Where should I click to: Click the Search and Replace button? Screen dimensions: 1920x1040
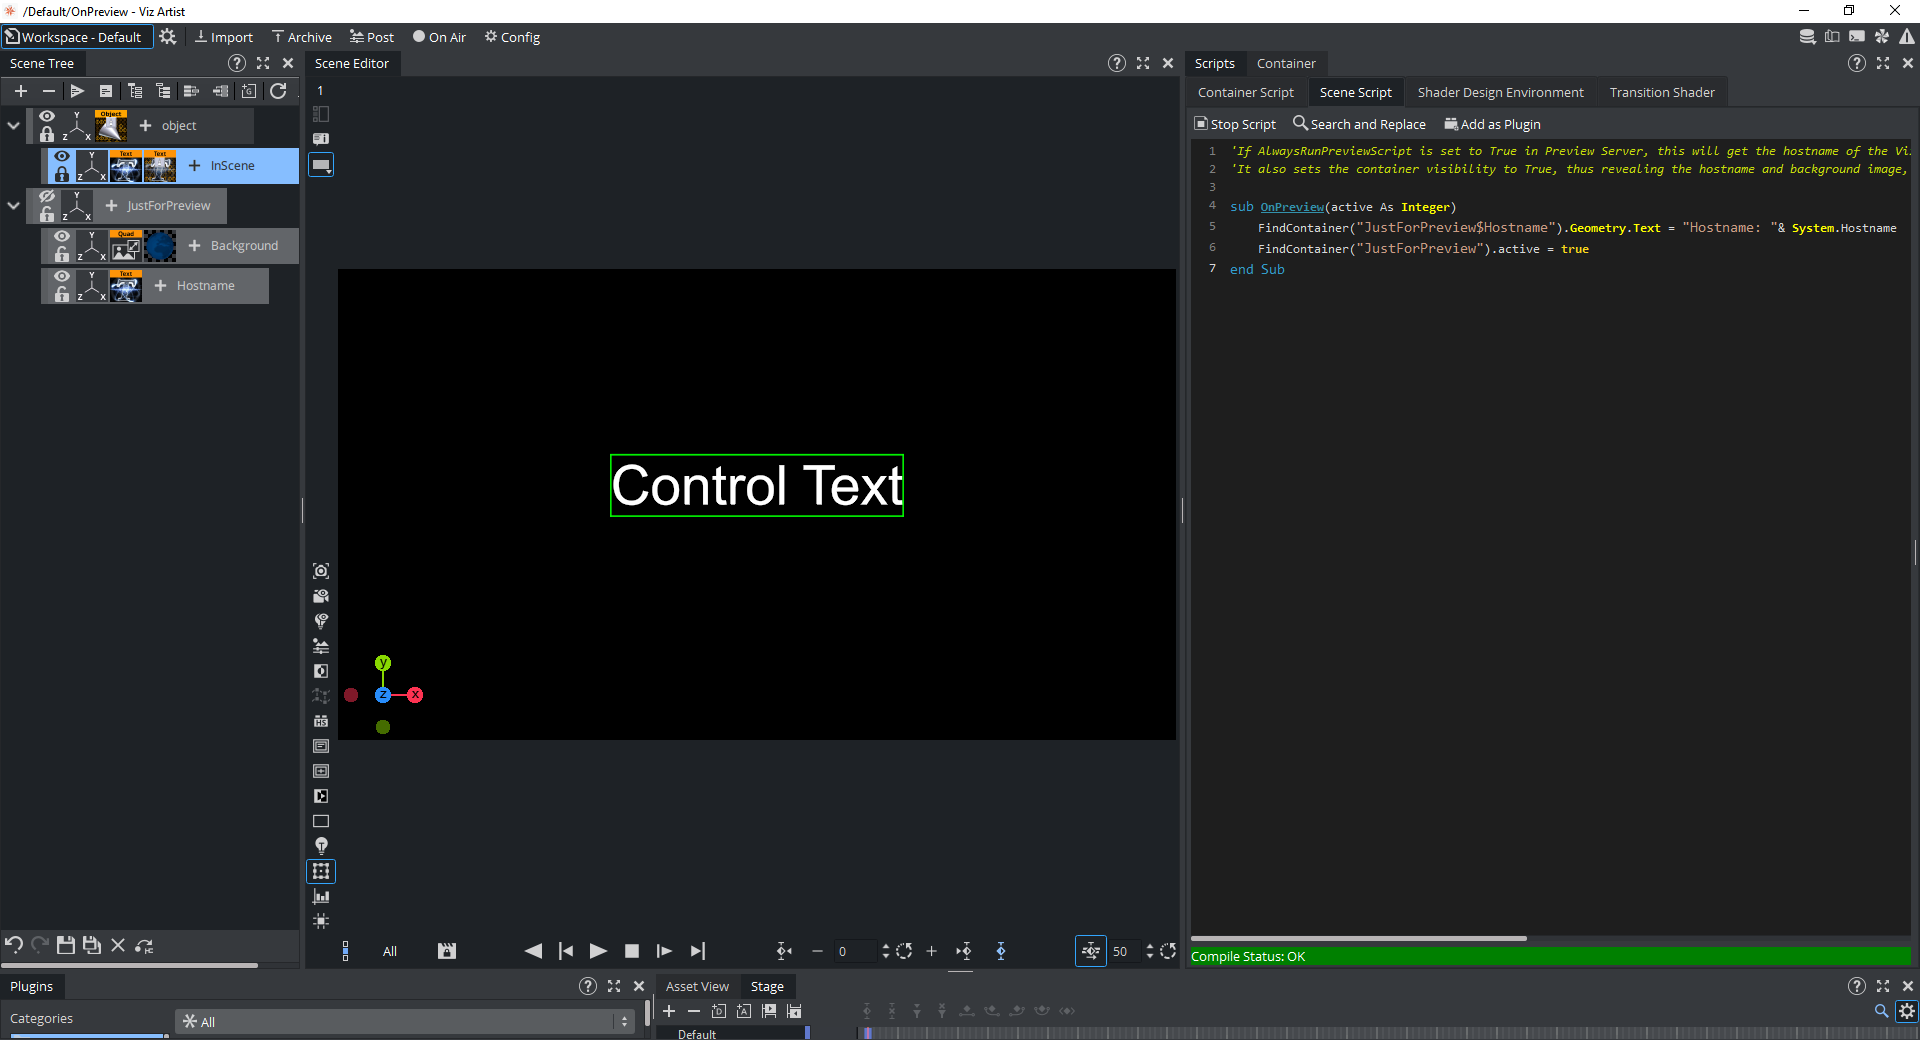tap(1359, 124)
